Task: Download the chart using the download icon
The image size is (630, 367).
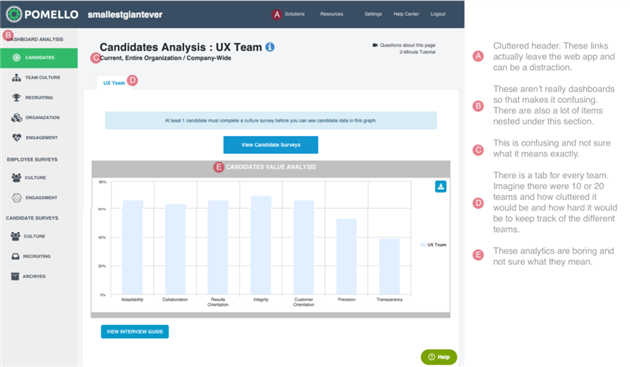Action: coord(440,187)
